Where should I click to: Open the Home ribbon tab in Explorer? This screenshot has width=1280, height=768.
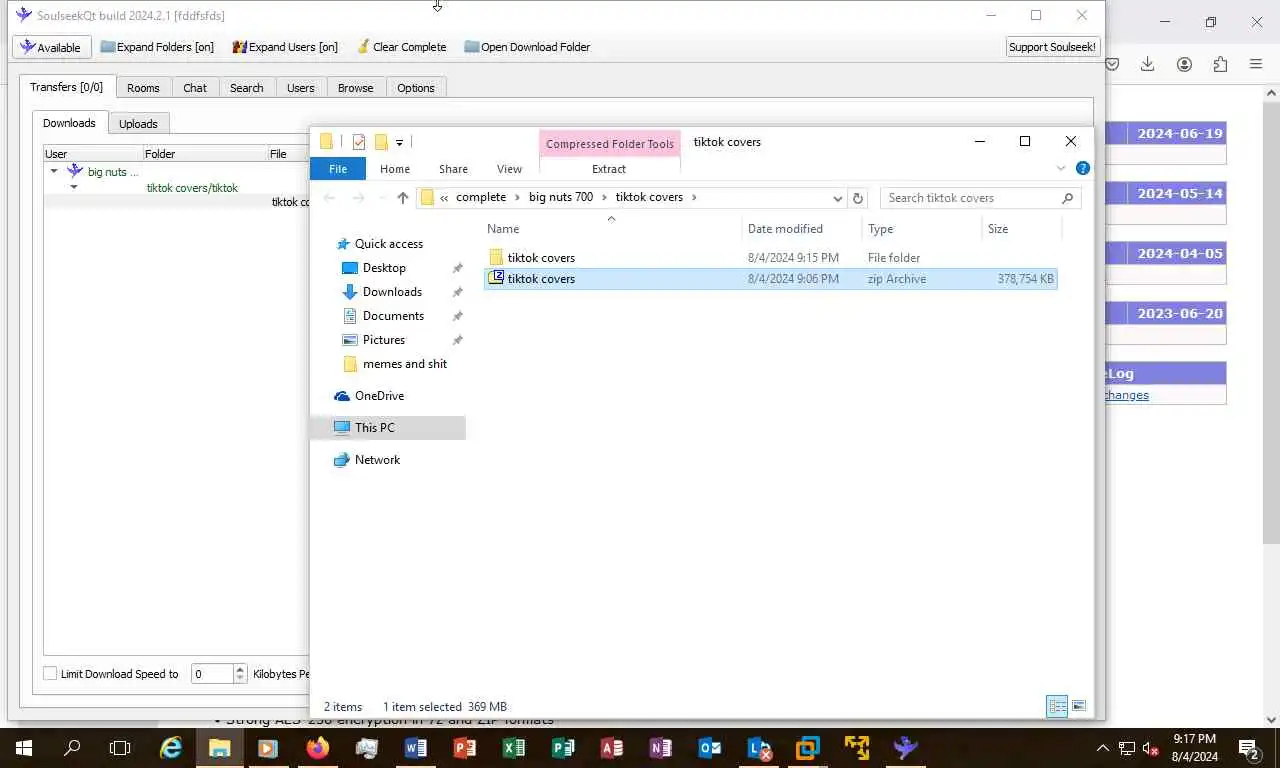pyautogui.click(x=395, y=169)
